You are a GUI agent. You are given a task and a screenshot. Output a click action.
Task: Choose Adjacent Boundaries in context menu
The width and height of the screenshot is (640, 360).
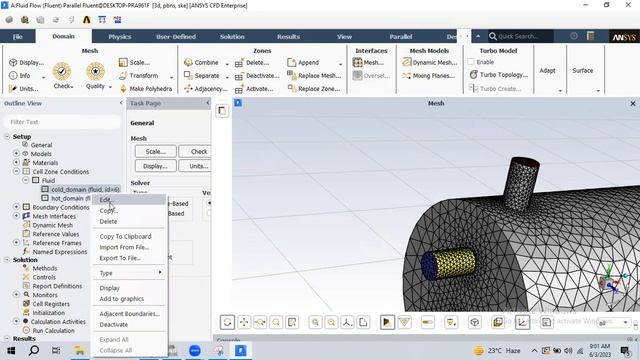click(129, 314)
